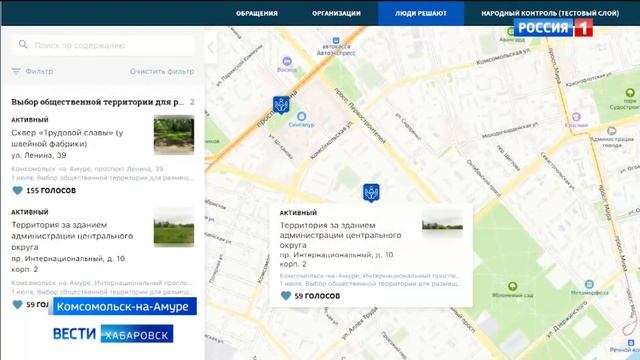Open НАРОДНЫЙ КОНТРОЛЬ (ТЕСТОВЫЙ СЛОЙ) tab
640x360 pixels.
coord(550,13)
